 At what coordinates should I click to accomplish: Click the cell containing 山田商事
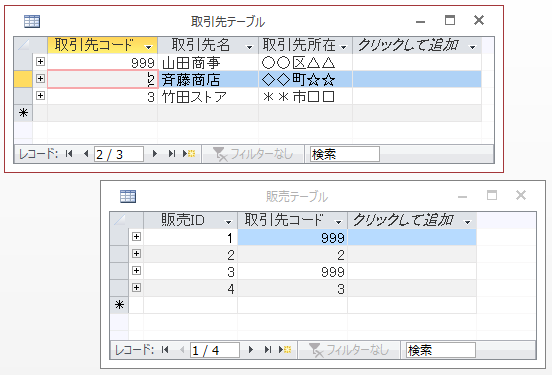pos(208,62)
